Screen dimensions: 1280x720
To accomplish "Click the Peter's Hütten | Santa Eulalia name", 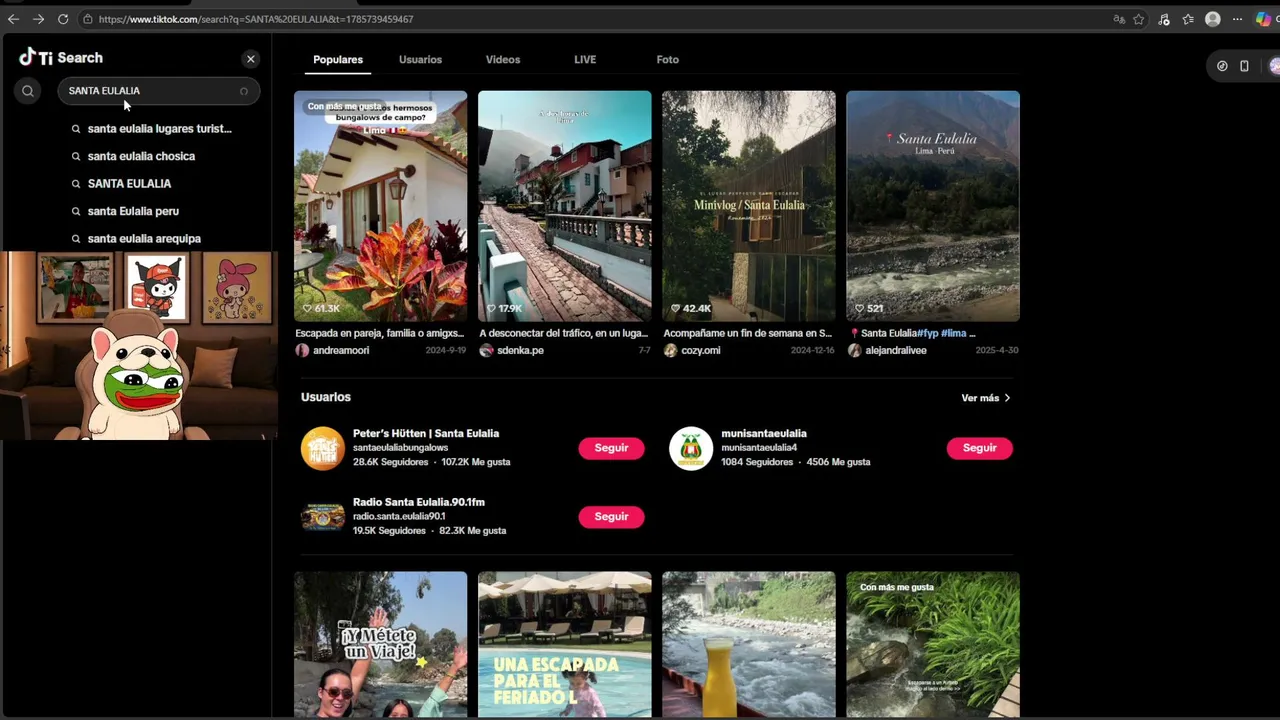I will [x=426, y=433].
